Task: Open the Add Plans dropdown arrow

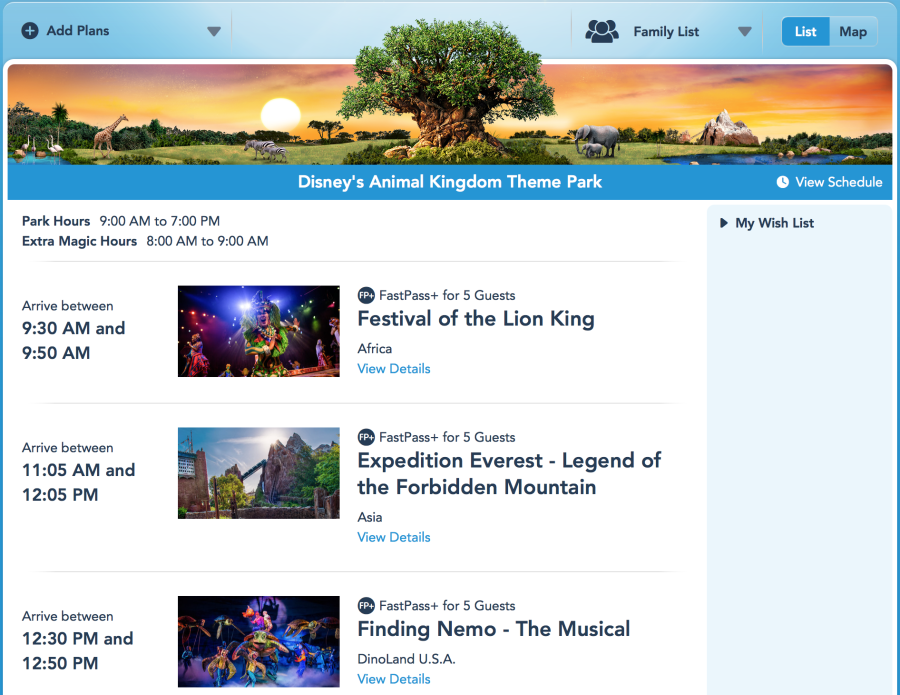Action: pos(214,32)
